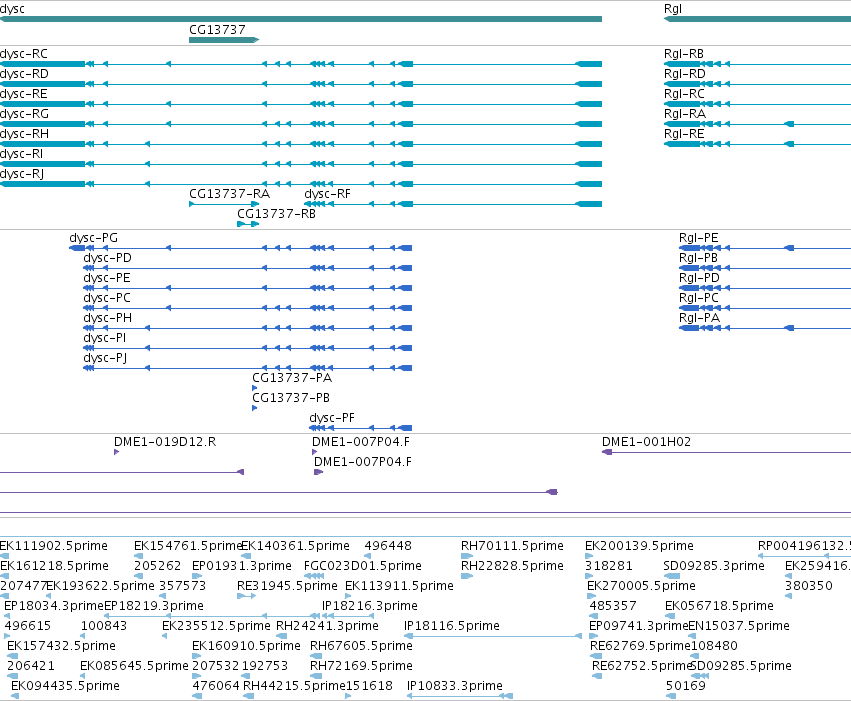Select the Rgl-PA protein label

click(x=699, y=318)
